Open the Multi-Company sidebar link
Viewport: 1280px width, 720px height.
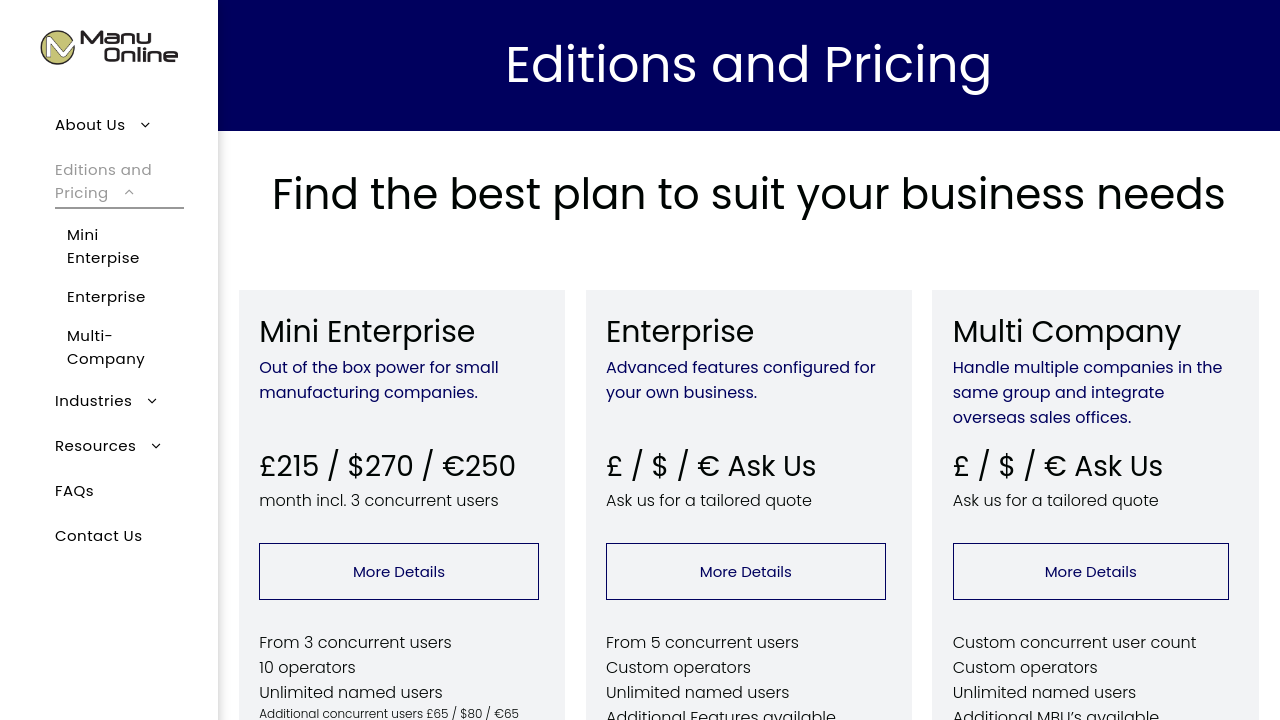click(106, 347)
